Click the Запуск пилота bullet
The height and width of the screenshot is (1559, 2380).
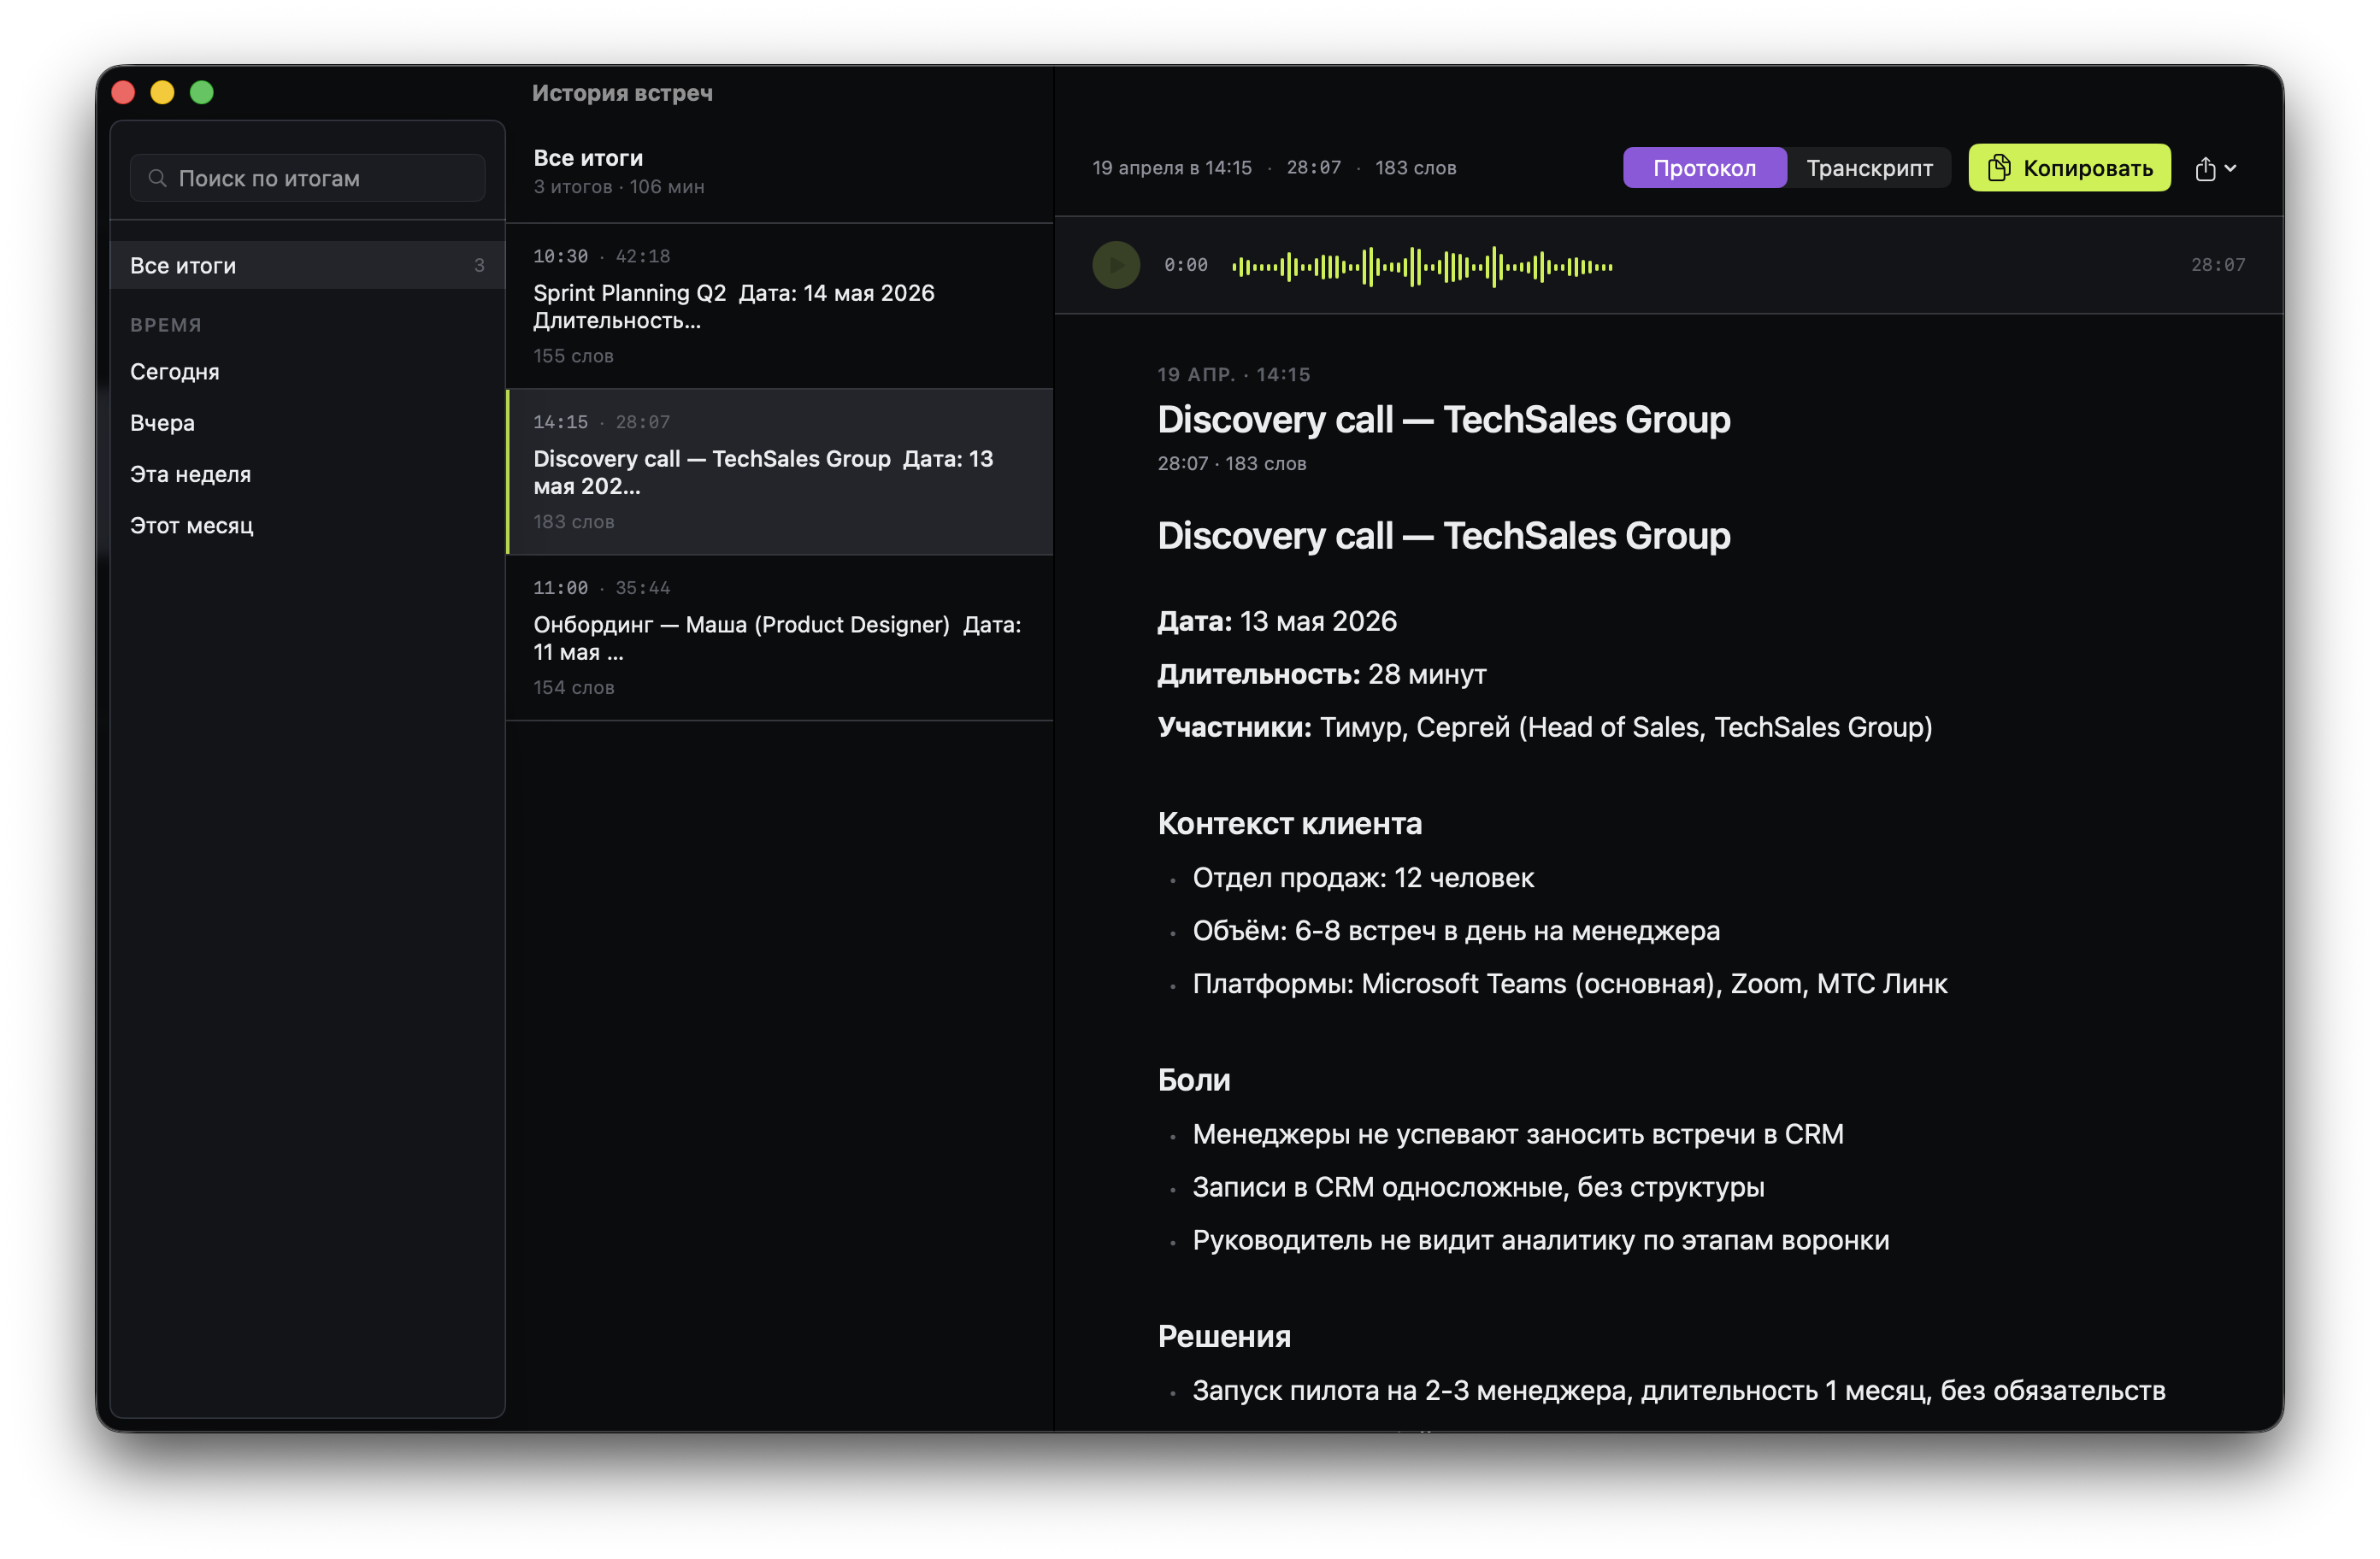coord(1678,1391)
